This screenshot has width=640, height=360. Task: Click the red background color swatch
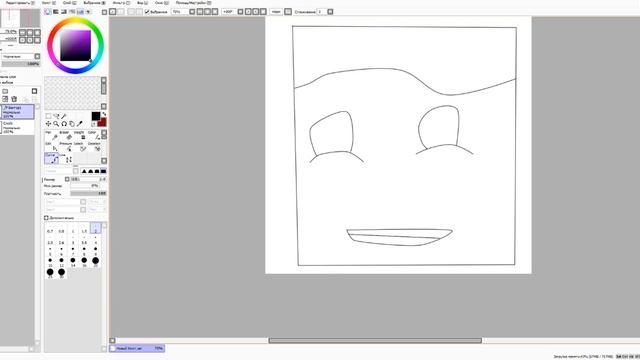[x=102, y=122]
